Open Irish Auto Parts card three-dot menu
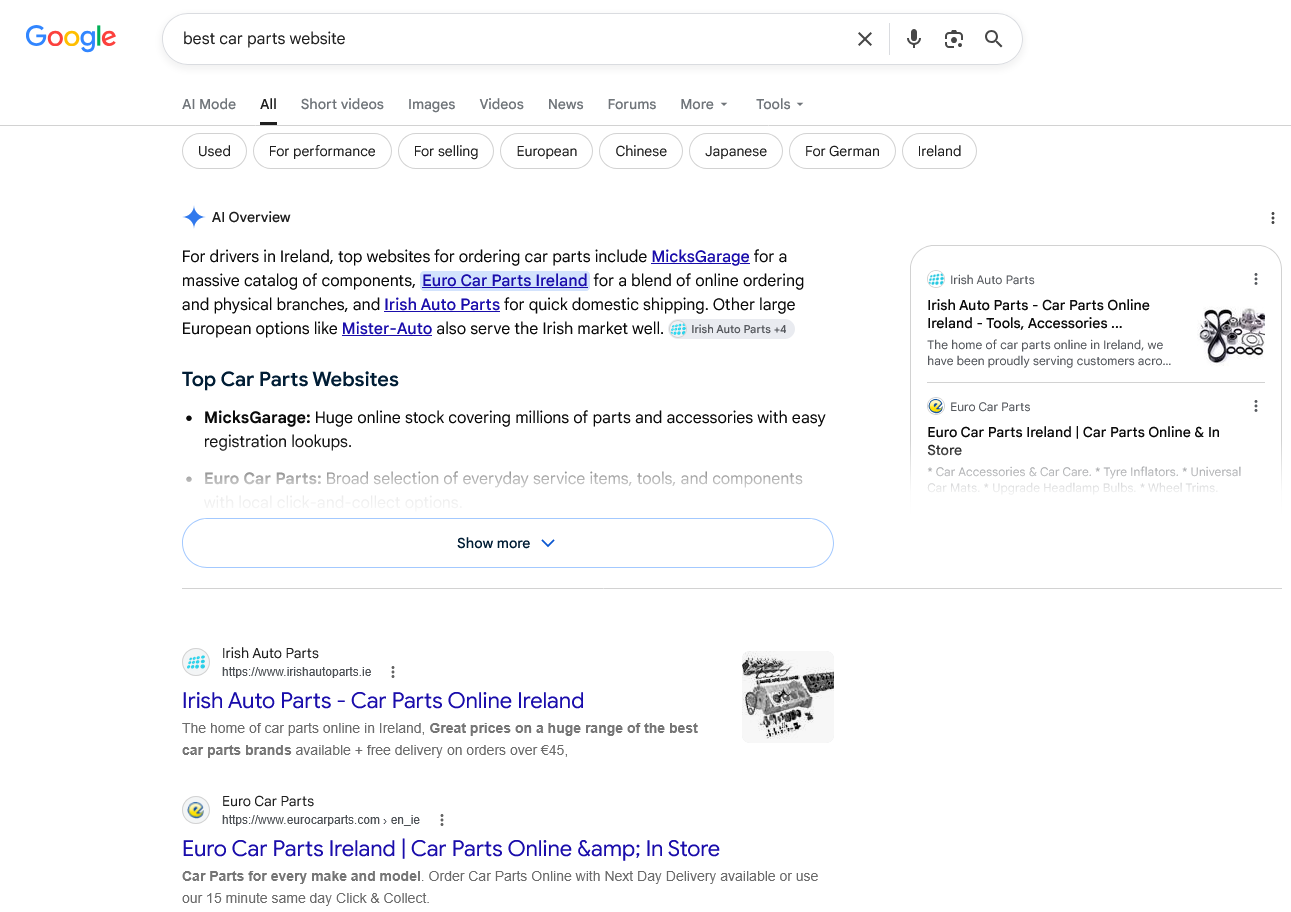This screenshot has height=912, width=1291. pyautogui.click(x=1256, y=279)
